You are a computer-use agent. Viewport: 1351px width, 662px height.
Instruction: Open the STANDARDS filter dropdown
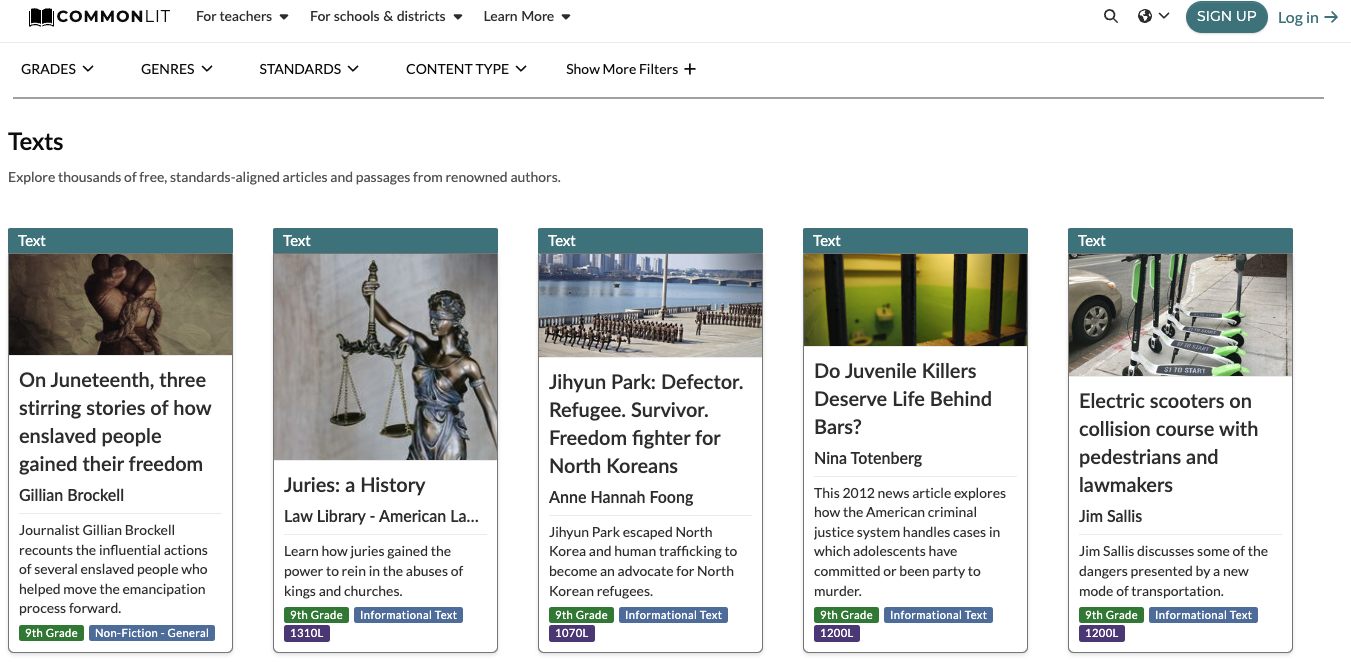tap(309, 69)
